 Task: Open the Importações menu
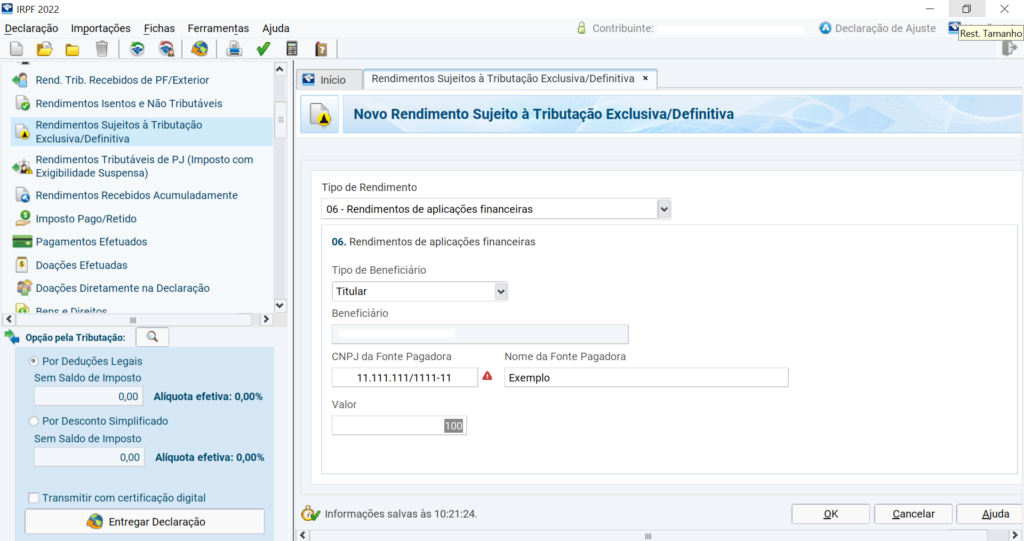(x=101, y=28)
